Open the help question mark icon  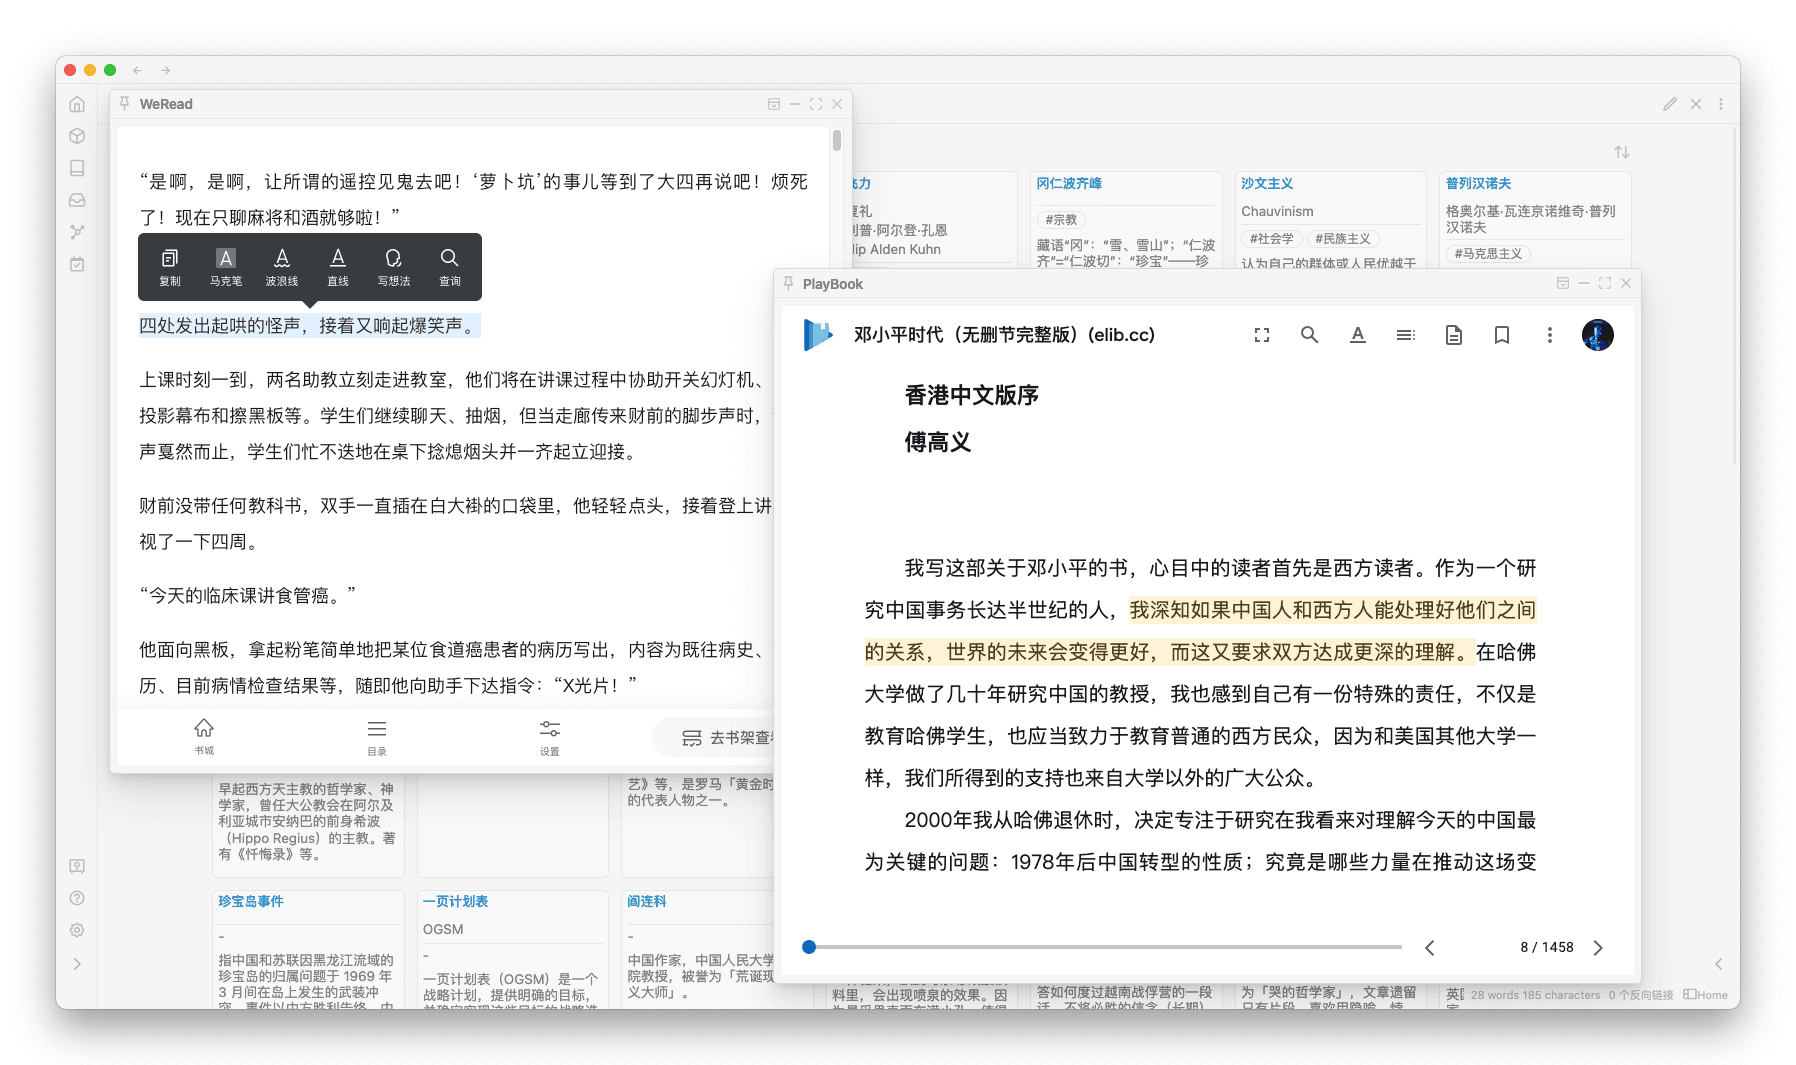pos(77,898)
